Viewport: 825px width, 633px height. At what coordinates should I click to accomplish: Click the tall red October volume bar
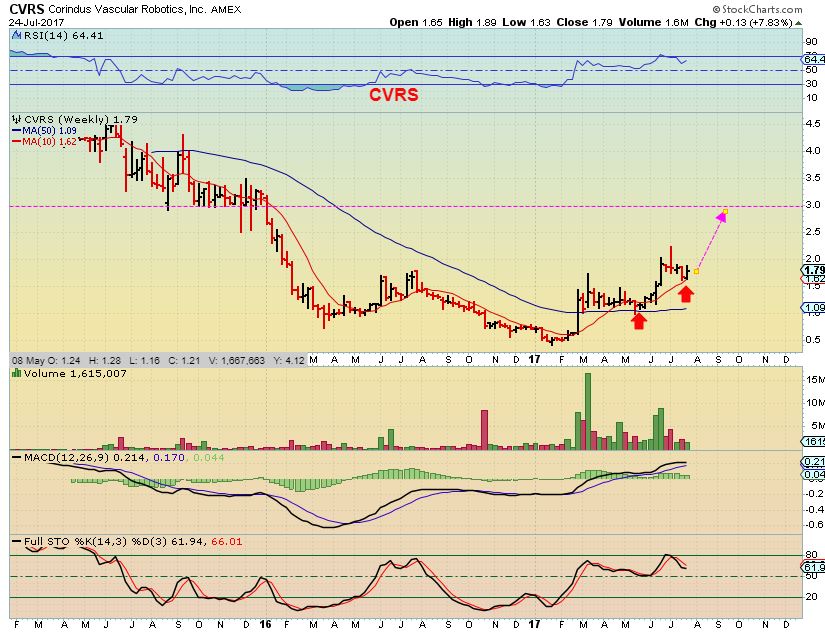(484, 429)
